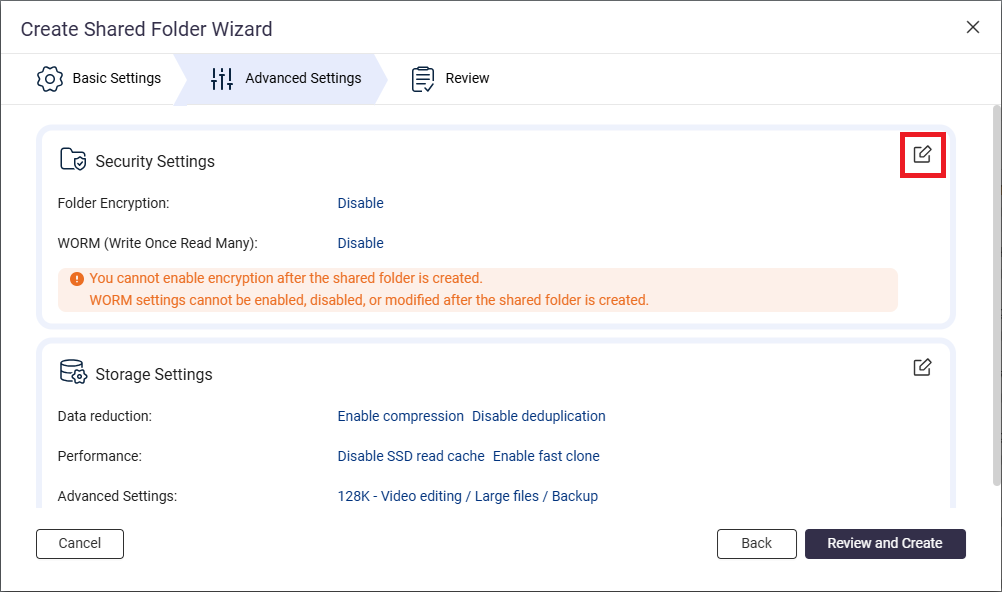1002x592 pixels.
Task: Close the Create Shared Folder Wizard
Action: point(972,27)
